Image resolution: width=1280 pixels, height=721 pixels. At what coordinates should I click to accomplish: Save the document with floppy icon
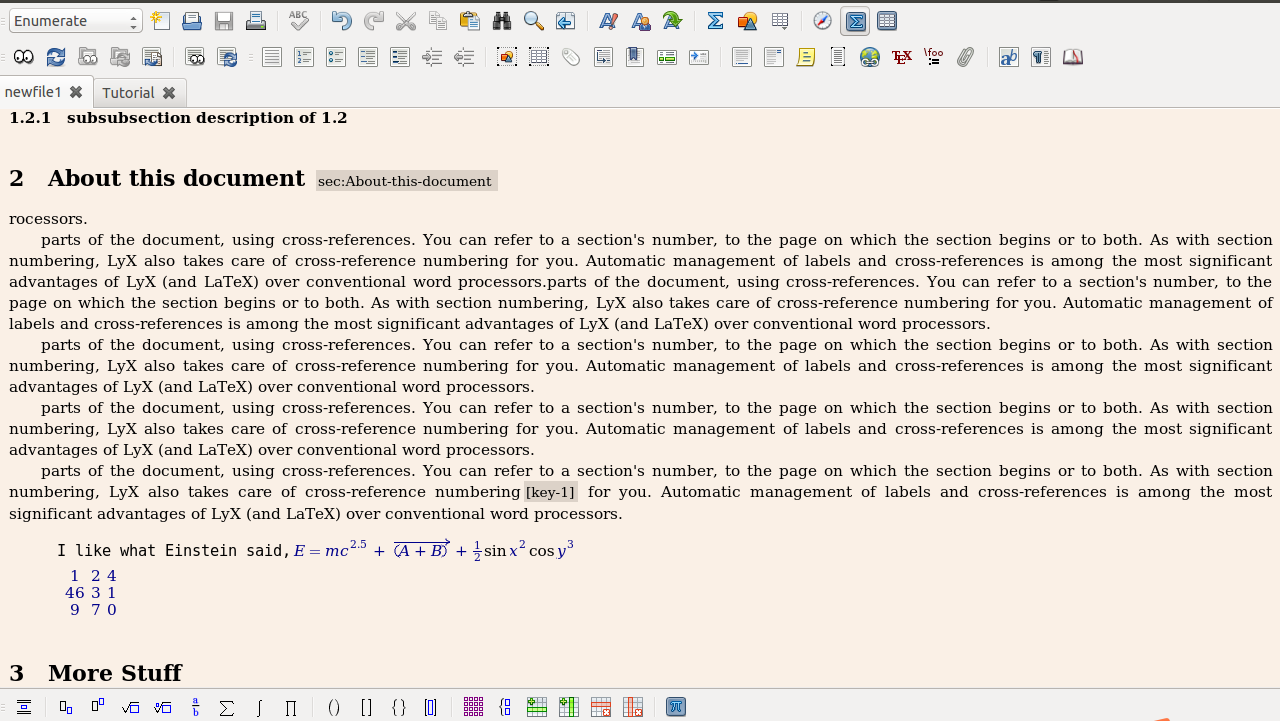224,21
